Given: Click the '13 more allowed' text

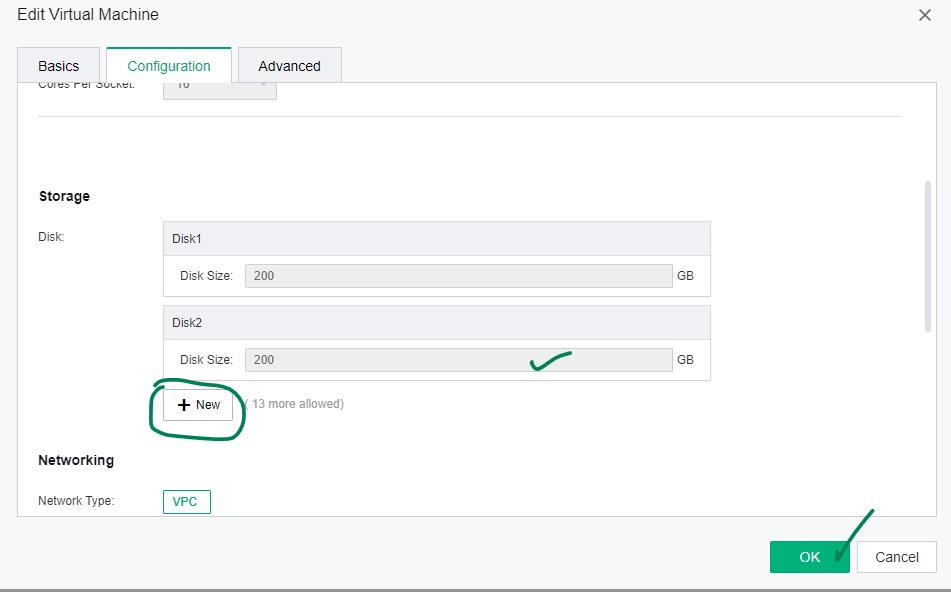Looking at the screenshot, I should pyautogui.click(x=295, y=404).
